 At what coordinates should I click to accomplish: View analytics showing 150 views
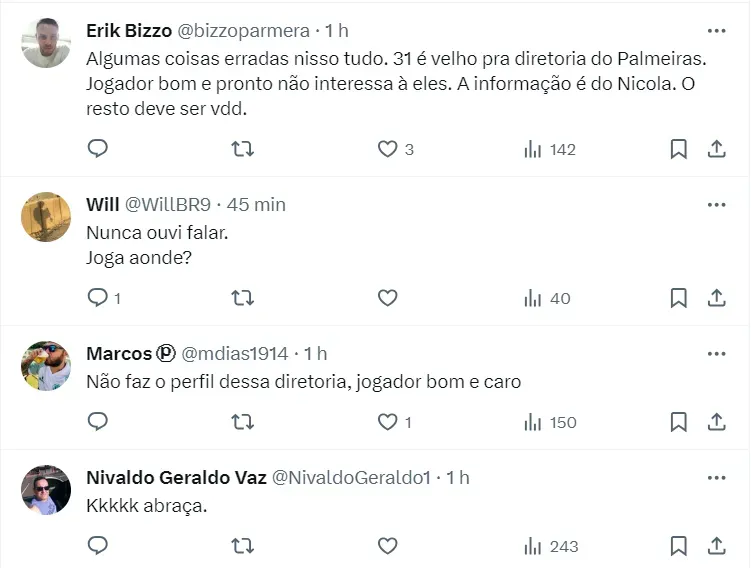click(550, 422)
